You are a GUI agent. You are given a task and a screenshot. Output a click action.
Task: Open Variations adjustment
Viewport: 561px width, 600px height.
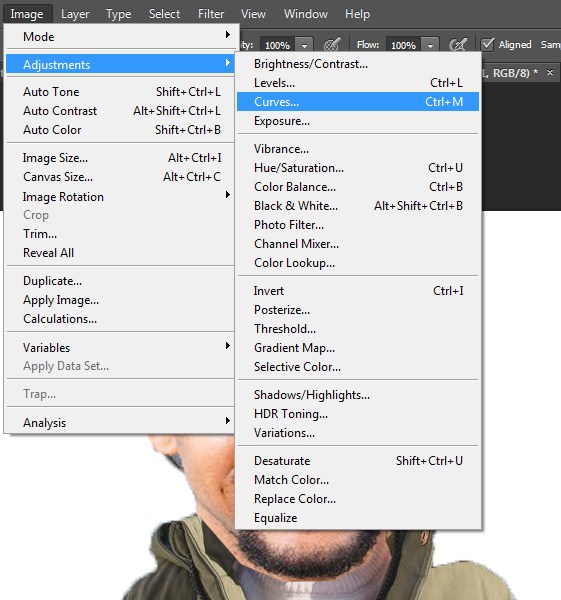tap(358, 433)
